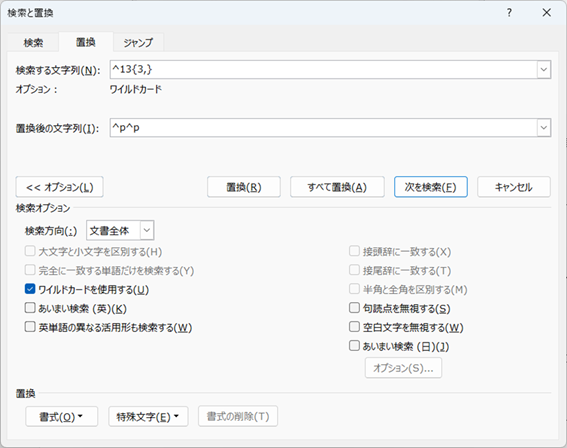Expand the 検索する文字列 history dropdown
This screenshot has width=567, height=448.
point(543,69)
